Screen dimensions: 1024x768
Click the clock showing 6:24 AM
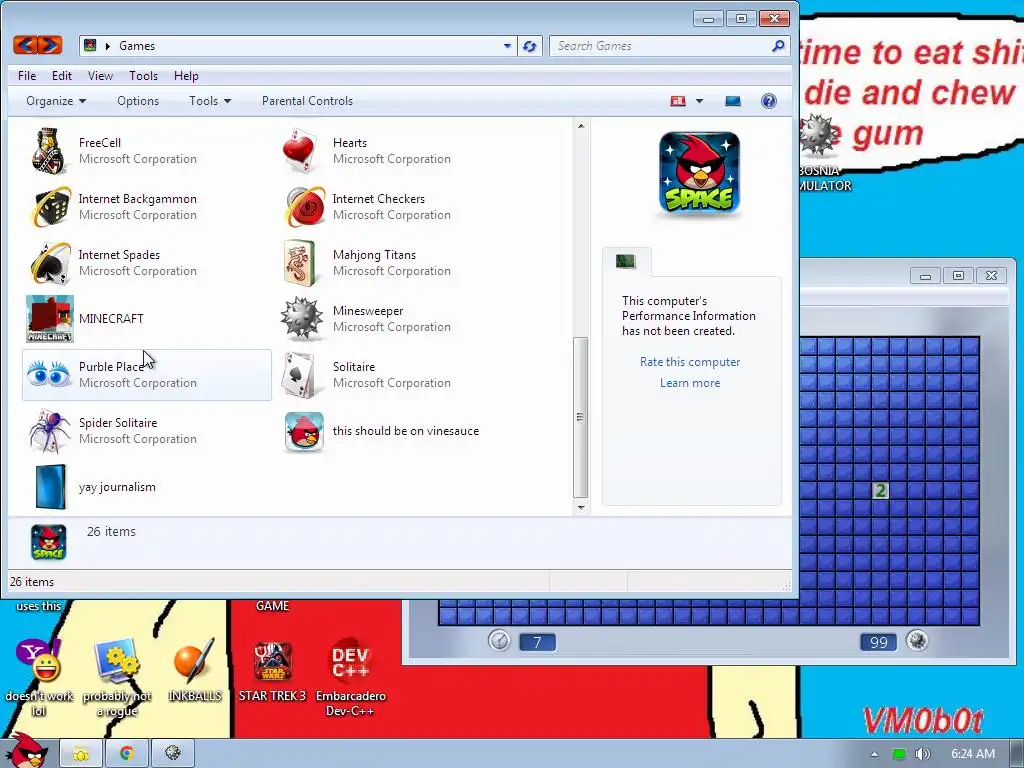pyautogui.click(x=972, y=754)
